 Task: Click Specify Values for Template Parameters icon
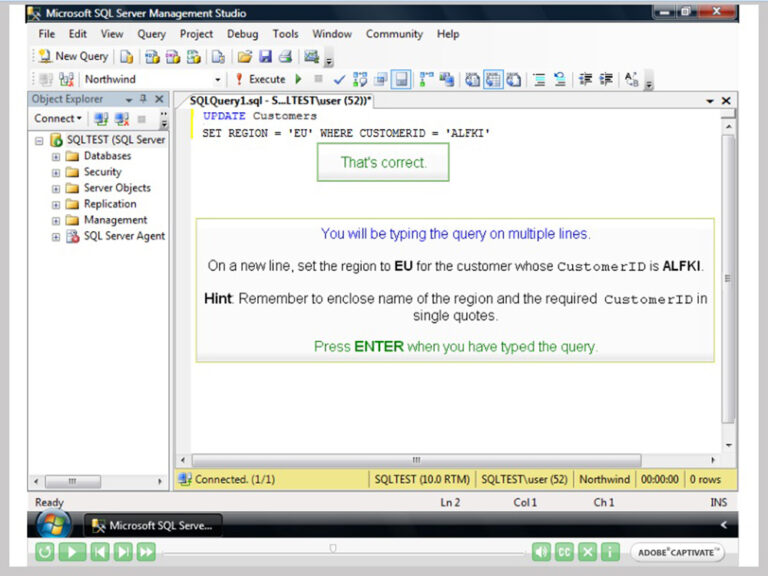click(632, 79)
